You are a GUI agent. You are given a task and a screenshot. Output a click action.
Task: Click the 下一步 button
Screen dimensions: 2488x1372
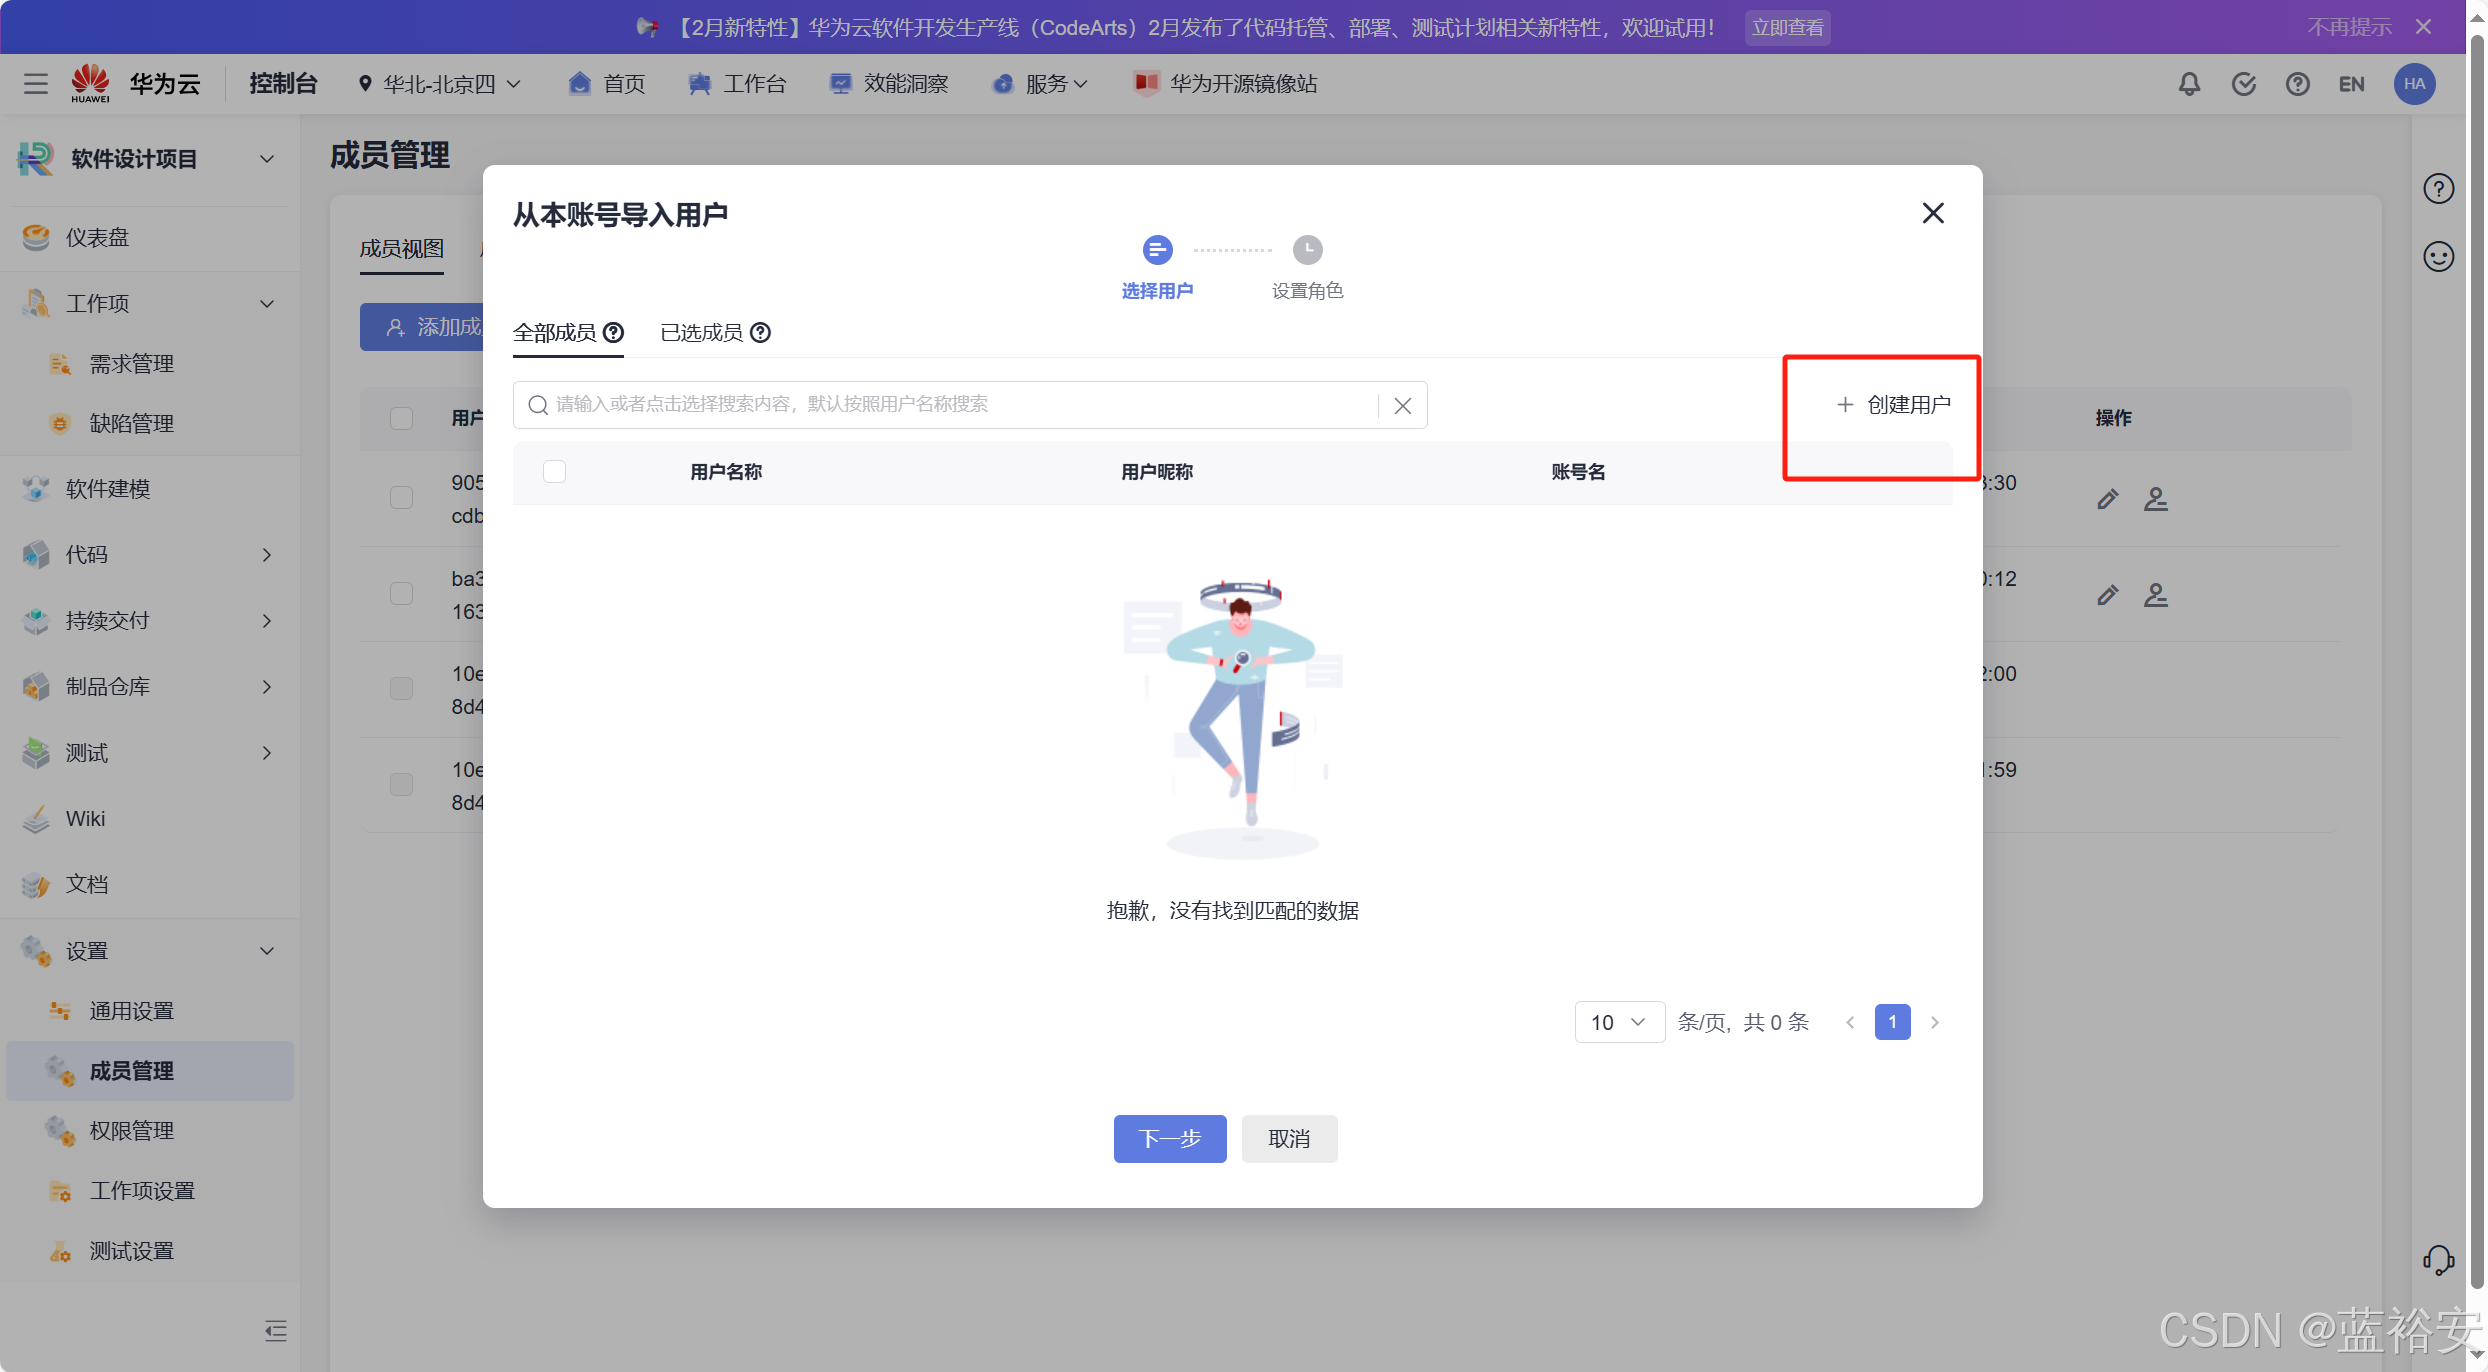[x=1169, y=1139]
